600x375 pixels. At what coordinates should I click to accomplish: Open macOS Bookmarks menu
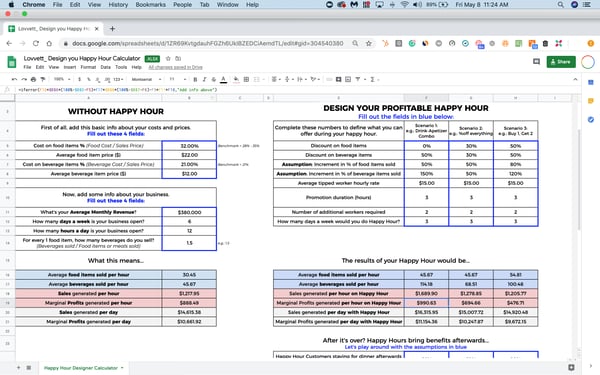click(150, 5)
